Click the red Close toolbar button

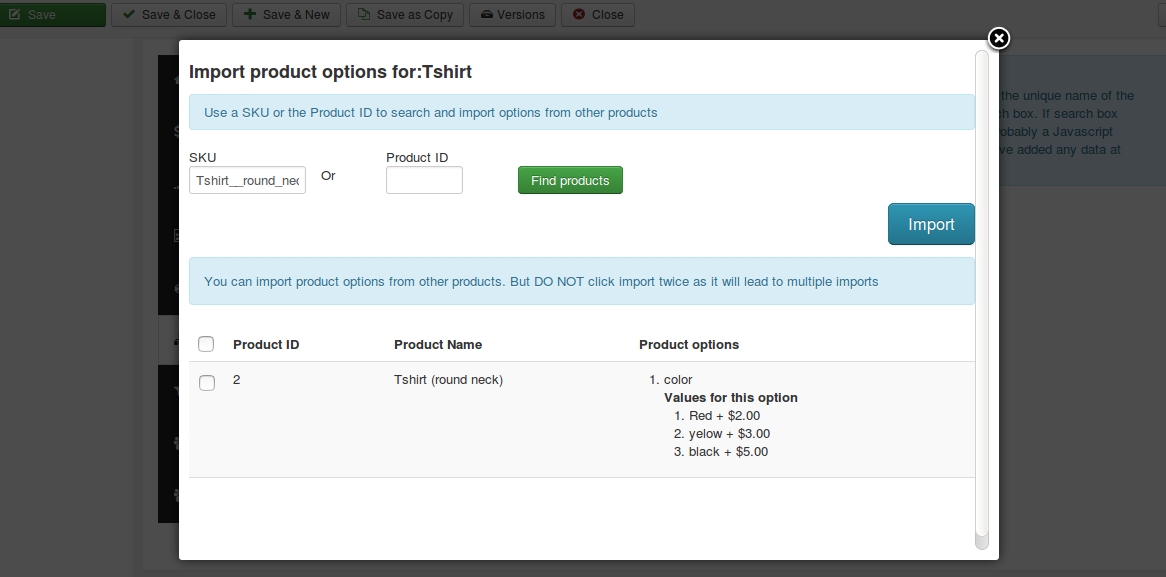point(598,15)
